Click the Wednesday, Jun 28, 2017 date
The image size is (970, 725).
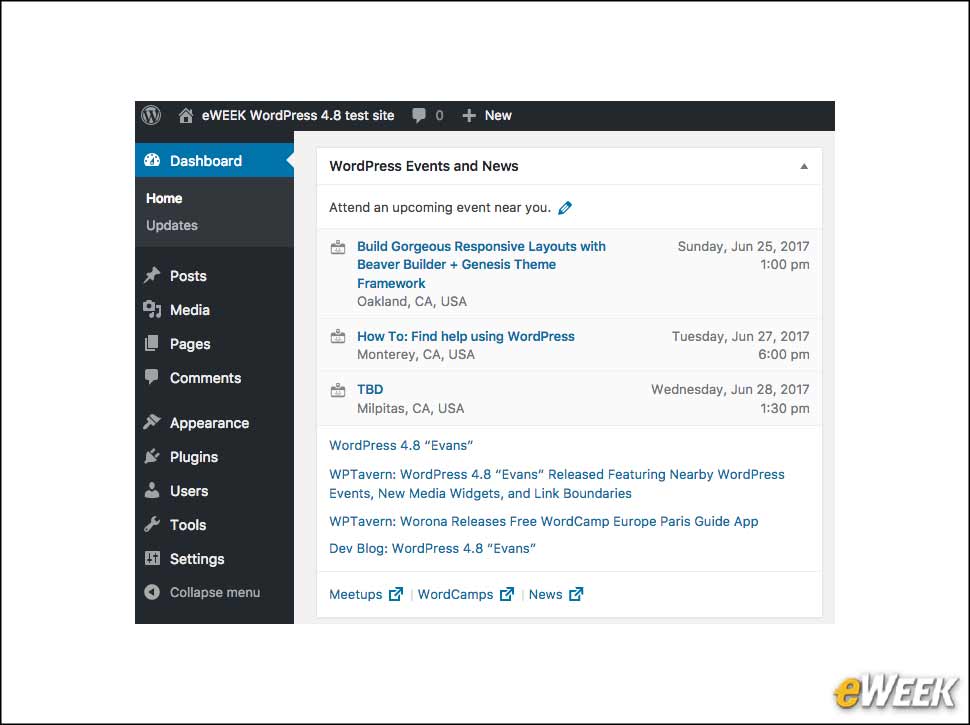click(x=730, y=390)
